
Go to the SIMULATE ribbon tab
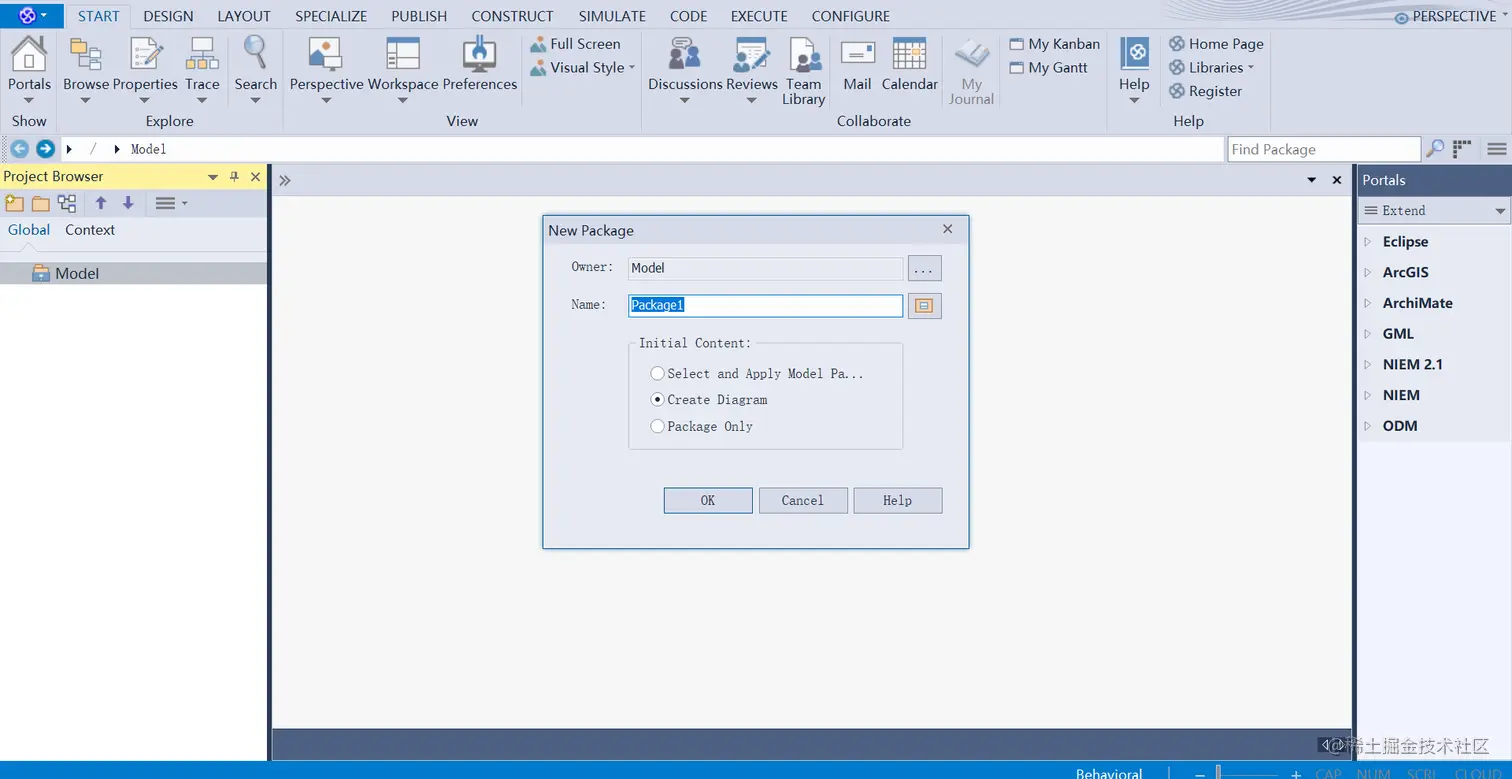pos(612,16)
